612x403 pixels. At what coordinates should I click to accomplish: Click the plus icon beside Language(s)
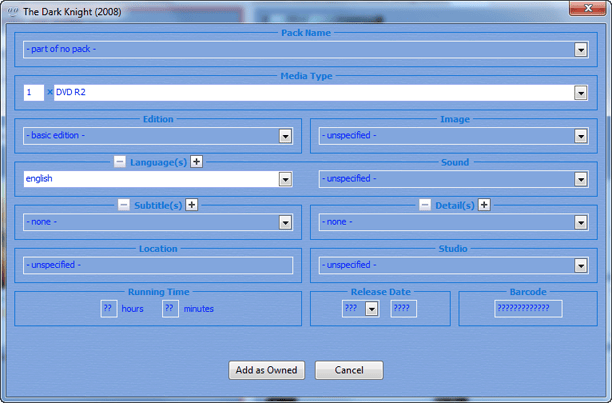pos(196,162)
